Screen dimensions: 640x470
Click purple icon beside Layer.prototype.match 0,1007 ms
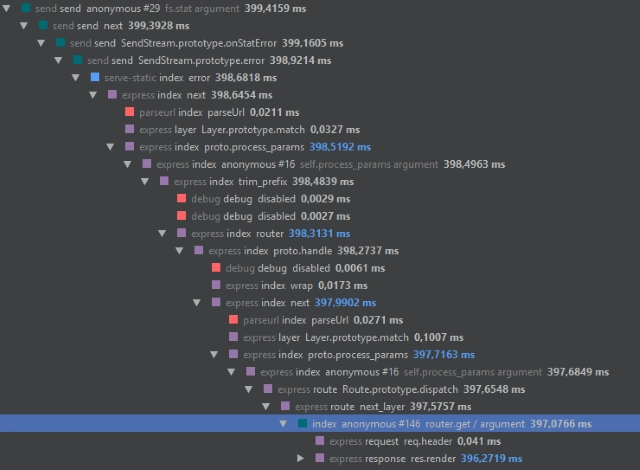point(233,337)
